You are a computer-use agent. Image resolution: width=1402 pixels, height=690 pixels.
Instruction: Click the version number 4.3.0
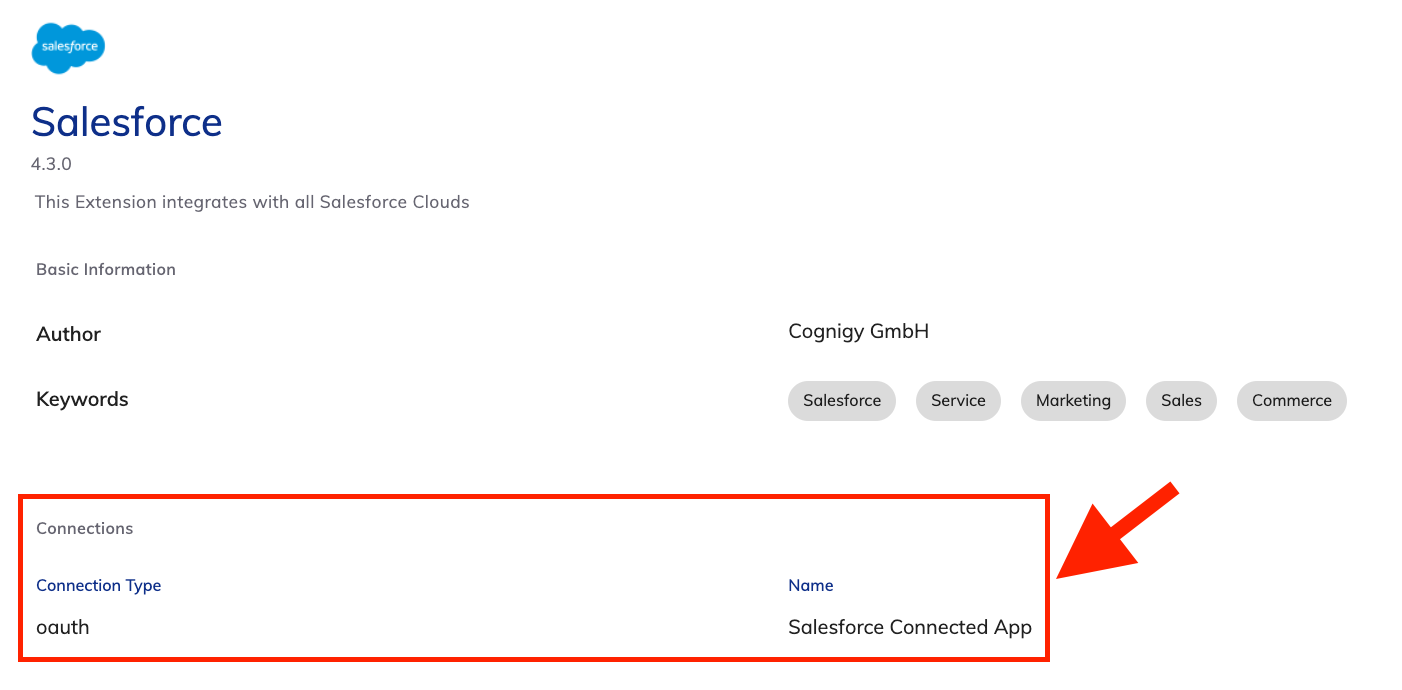pyautogui.click(x=51, y=164)
